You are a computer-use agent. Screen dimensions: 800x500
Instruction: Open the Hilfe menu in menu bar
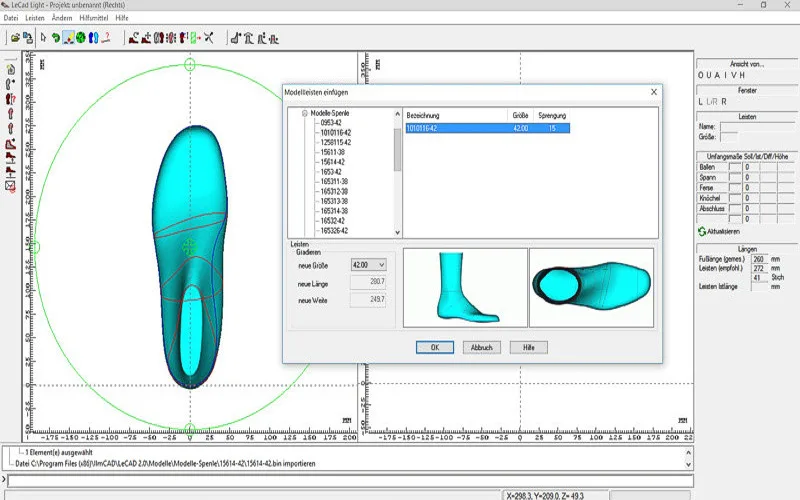(x=122, y=18)
